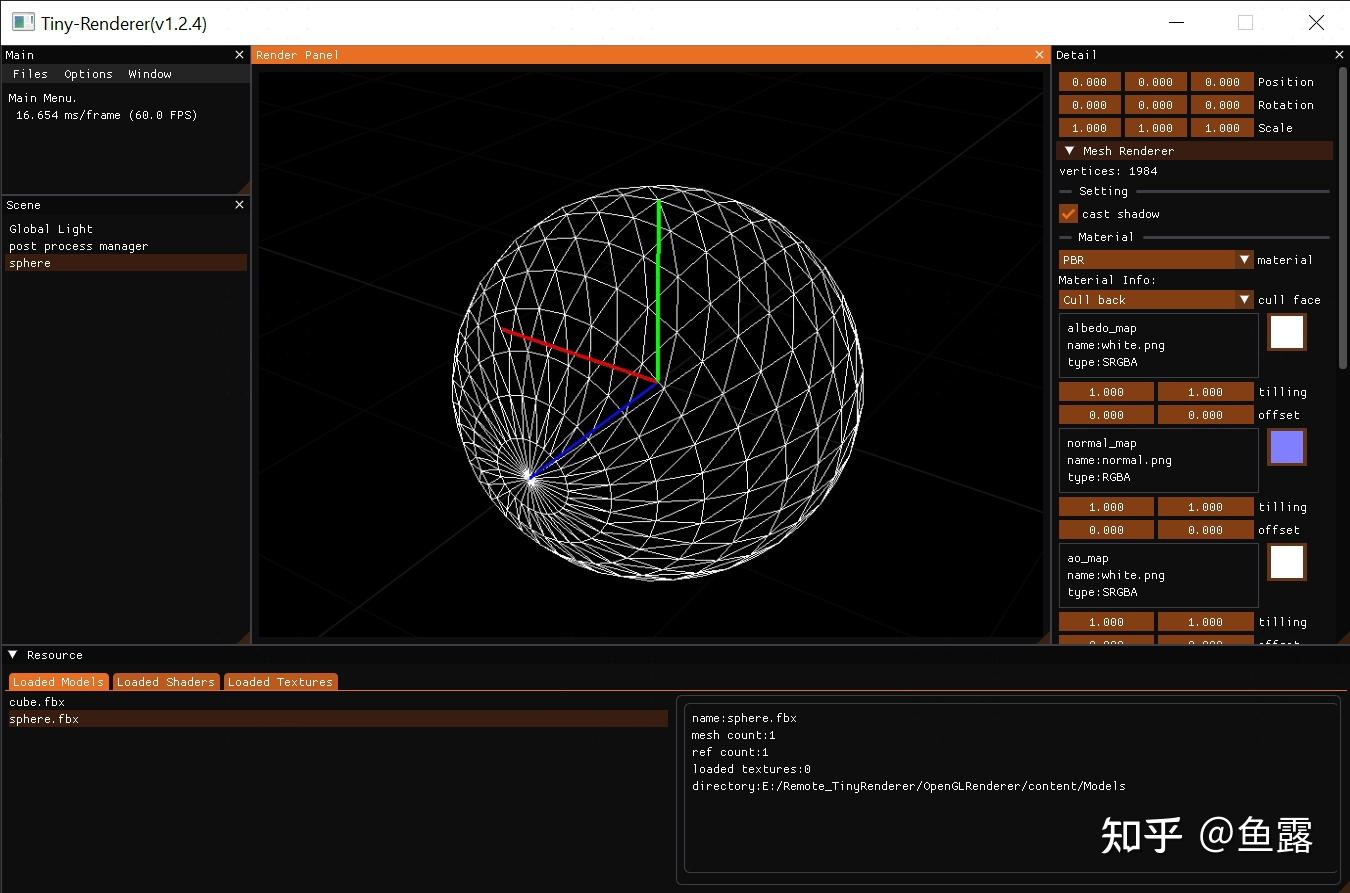
Task: Close the Detail panel with its X icon
Action: (x=1339, y=55)
